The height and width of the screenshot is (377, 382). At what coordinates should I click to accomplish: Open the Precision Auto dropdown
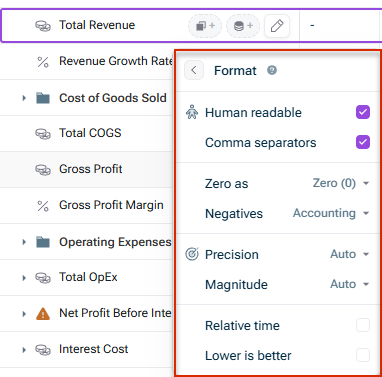350,254
